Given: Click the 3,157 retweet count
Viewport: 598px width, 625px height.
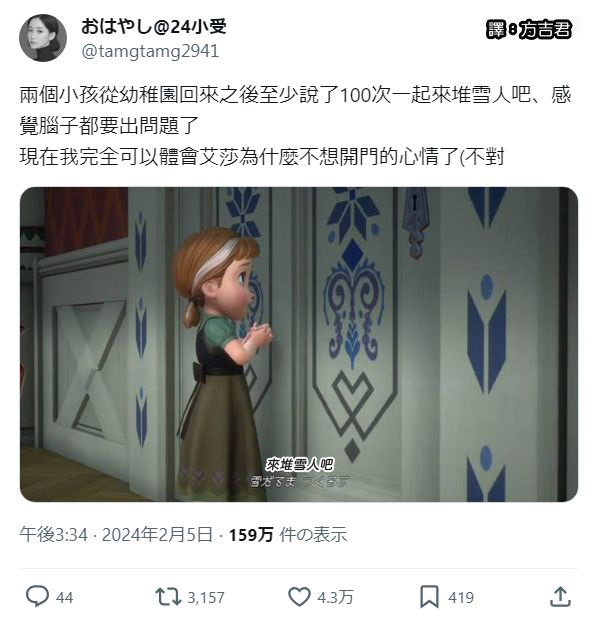Looking at the screenshot, I should pyautogui.click(x=206, y=597).
